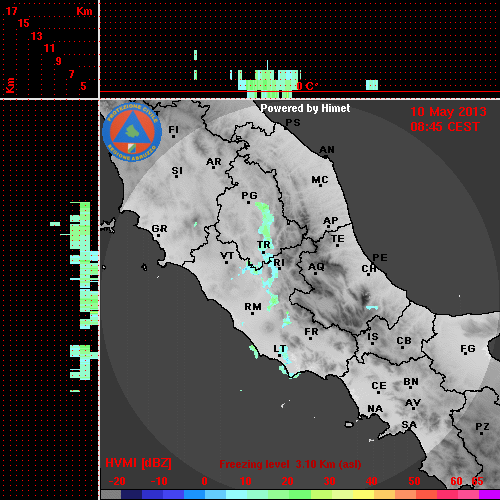Select the '08:45 CEST' timestamp

tap(445, 127)
